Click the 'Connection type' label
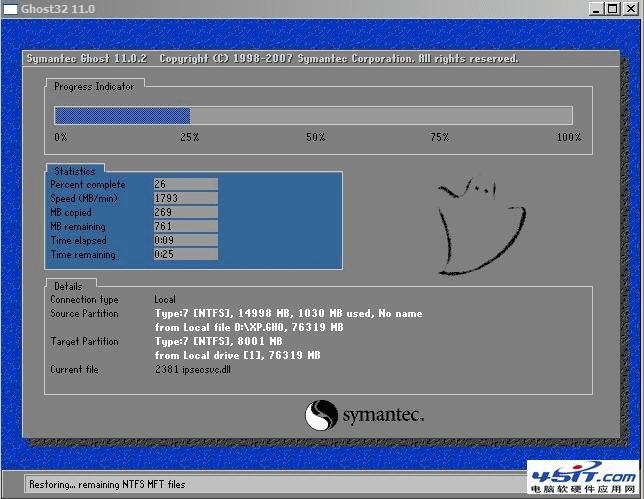This screenshot has height=499, width=644. pyautogui.click(x=84, y=300)
